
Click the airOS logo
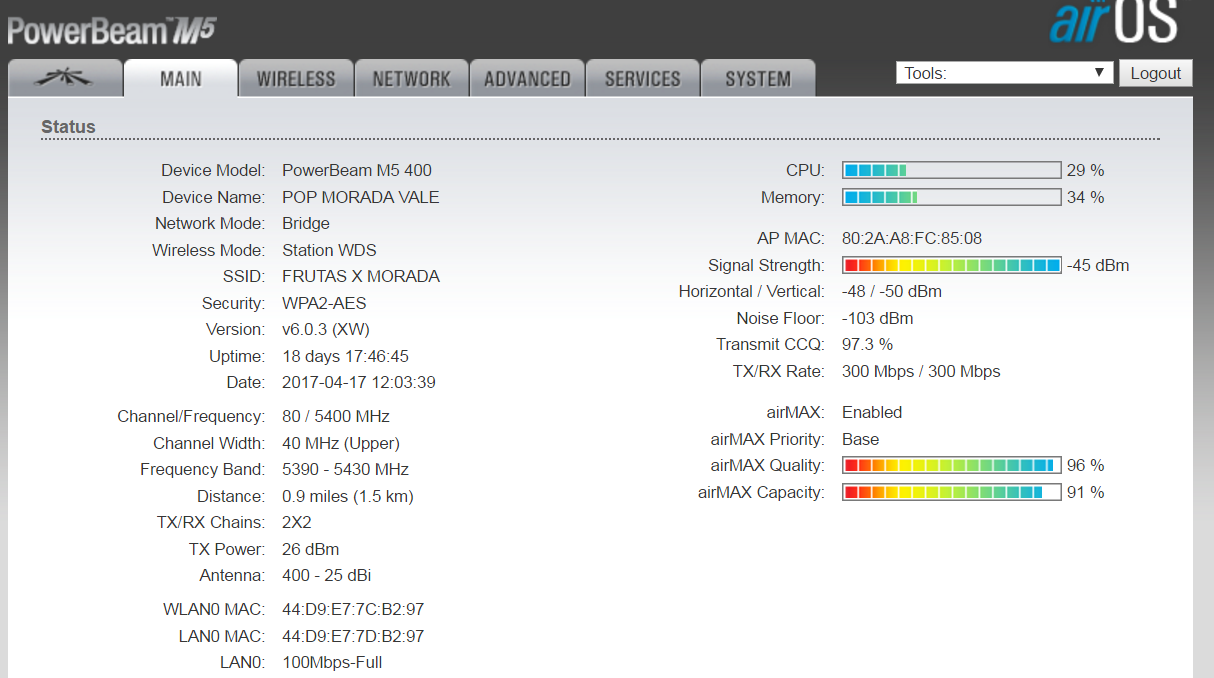pos(1113,22)
